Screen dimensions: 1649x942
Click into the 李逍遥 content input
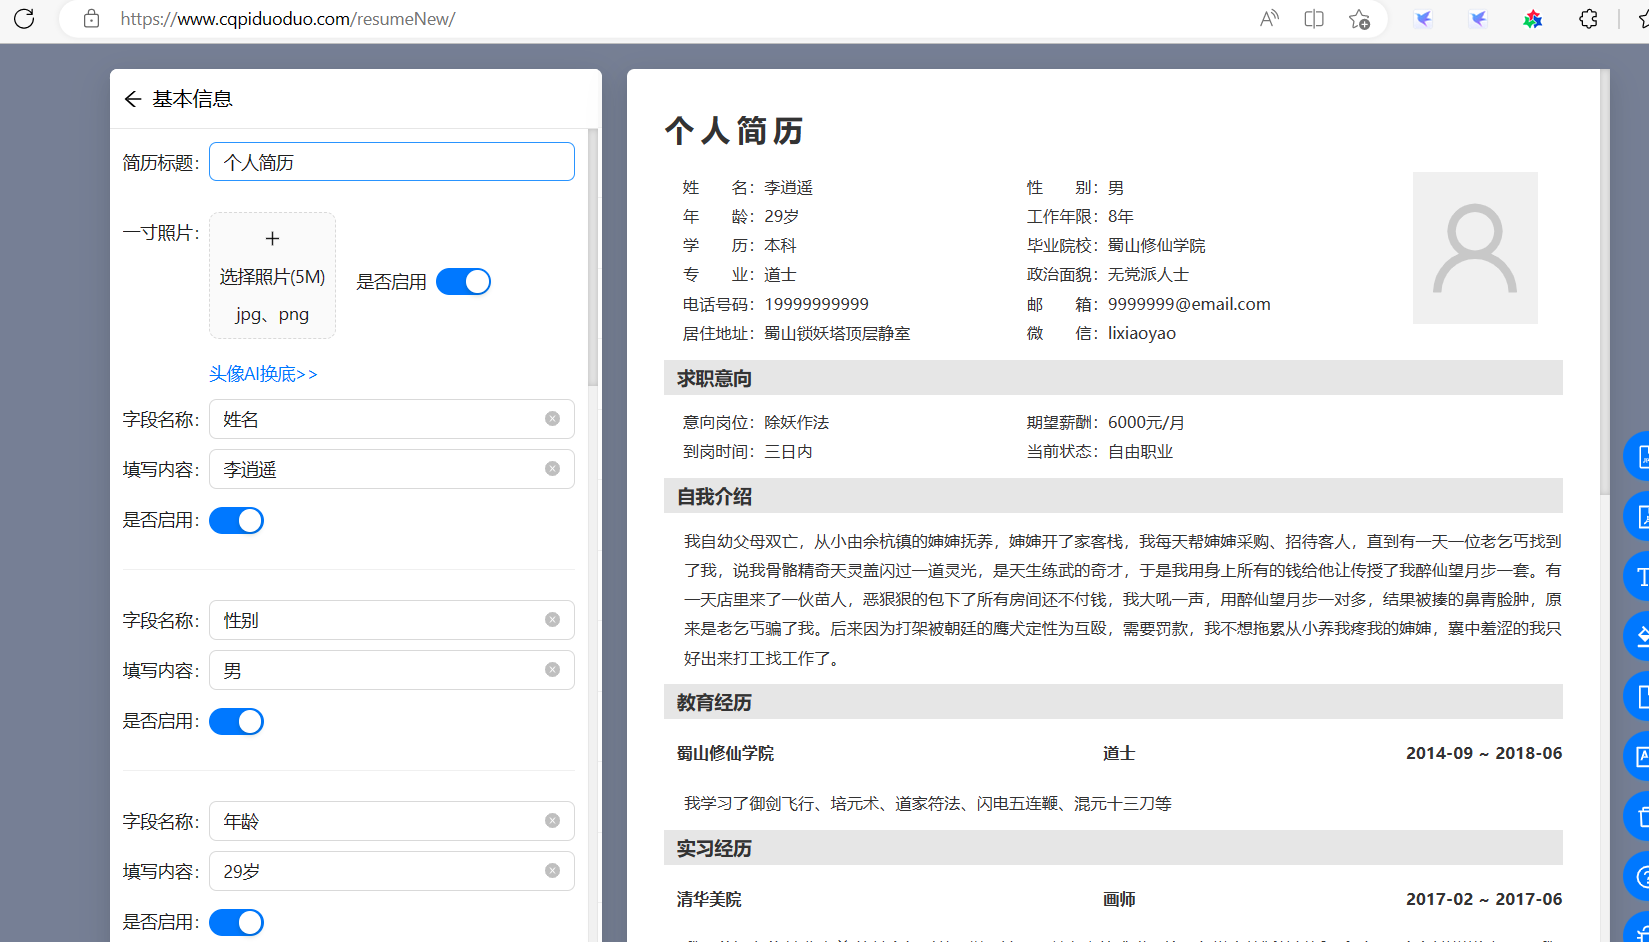pyautogui.click(x=392, y=469)
